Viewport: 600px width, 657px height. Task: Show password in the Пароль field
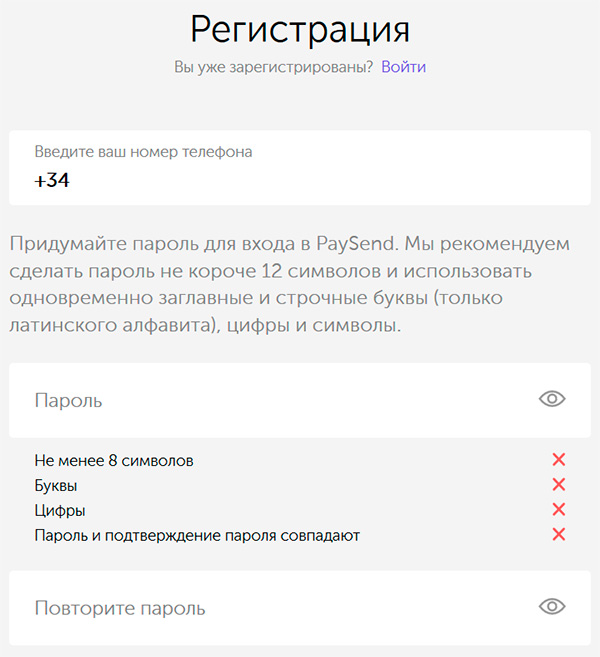552,399
